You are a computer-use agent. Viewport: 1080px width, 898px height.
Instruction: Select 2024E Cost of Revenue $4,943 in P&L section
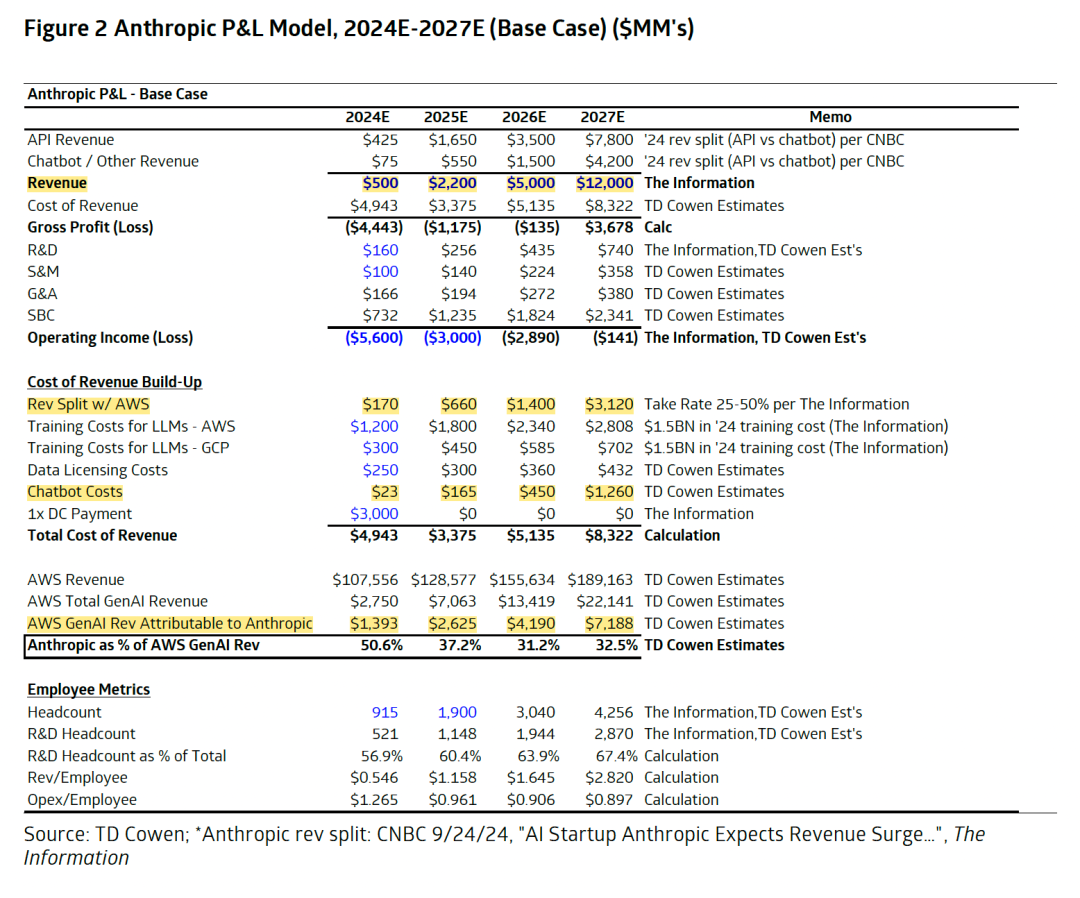coord(374,206)
